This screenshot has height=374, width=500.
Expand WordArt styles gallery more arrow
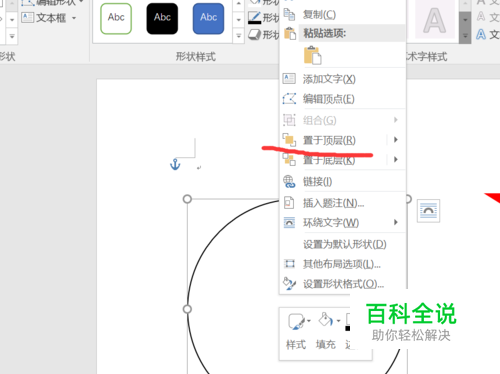(x=465, y=36)
